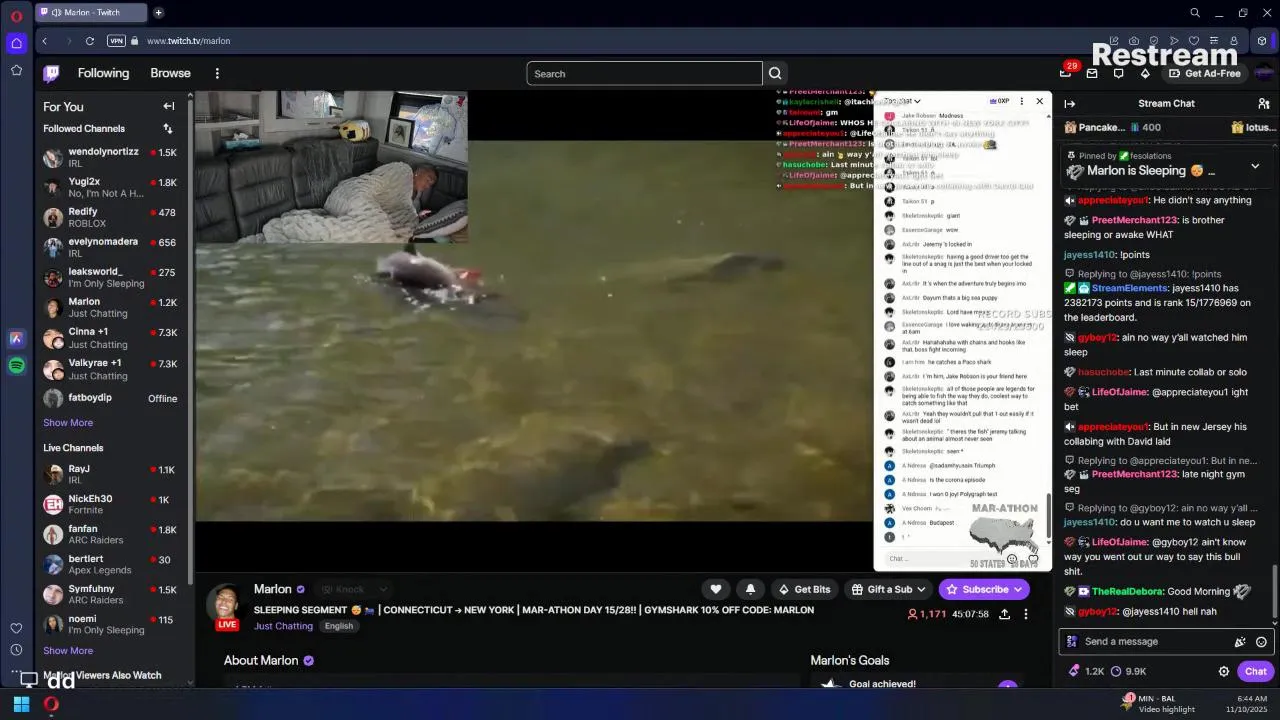Click Opera icon in Windows taskbar
The image size is (1280, 720).
[51, 704]
